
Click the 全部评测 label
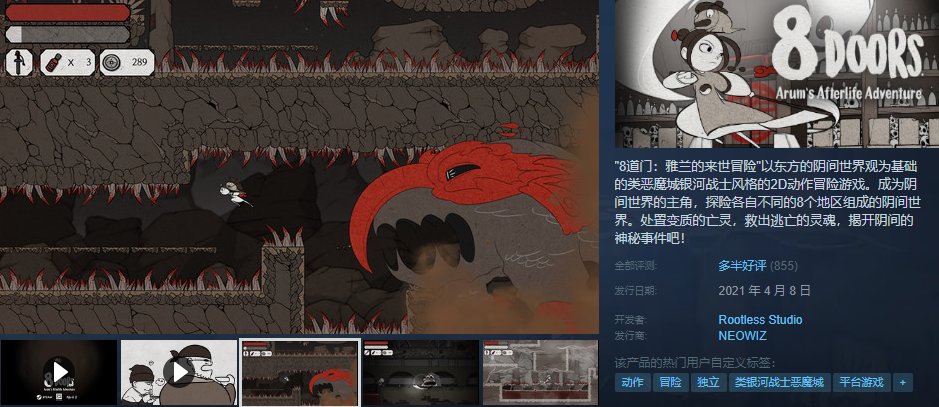(636, 266)
